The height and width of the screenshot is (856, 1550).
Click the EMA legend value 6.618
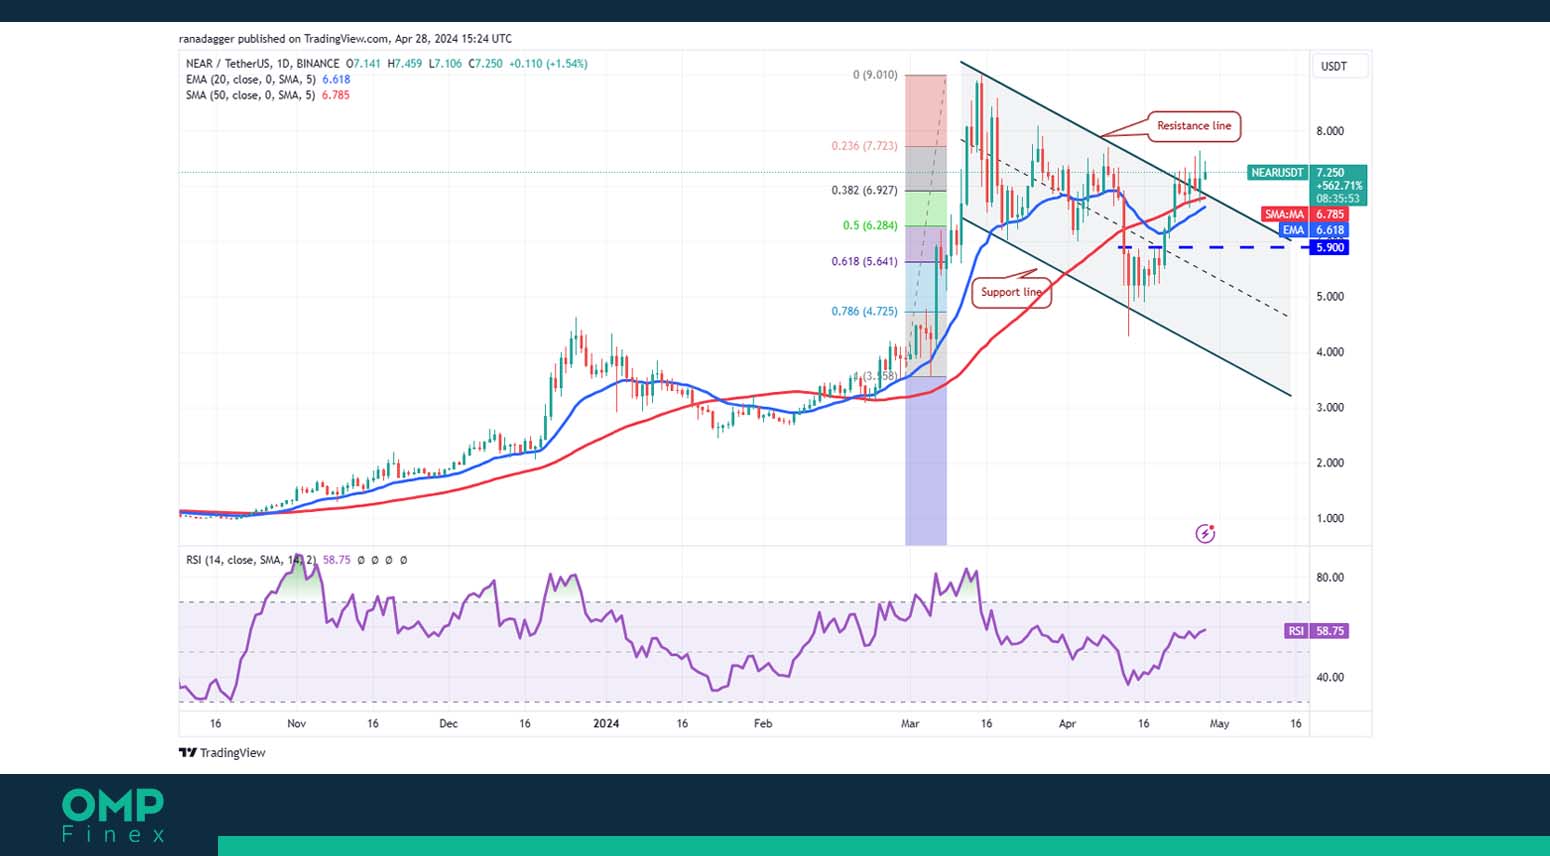(336, 80)
